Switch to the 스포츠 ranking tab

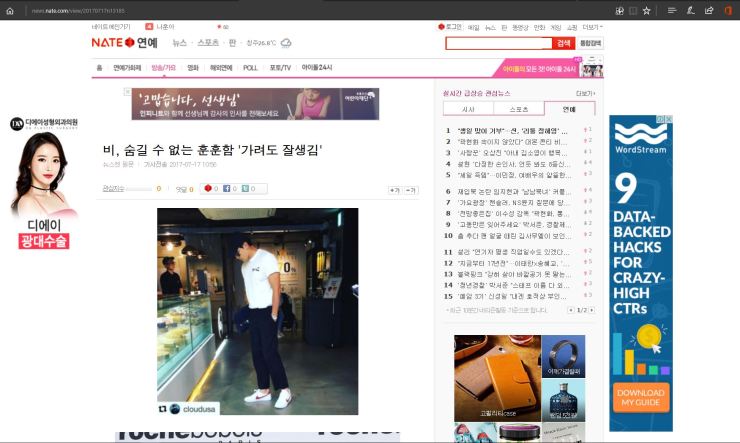coord(519,108)
